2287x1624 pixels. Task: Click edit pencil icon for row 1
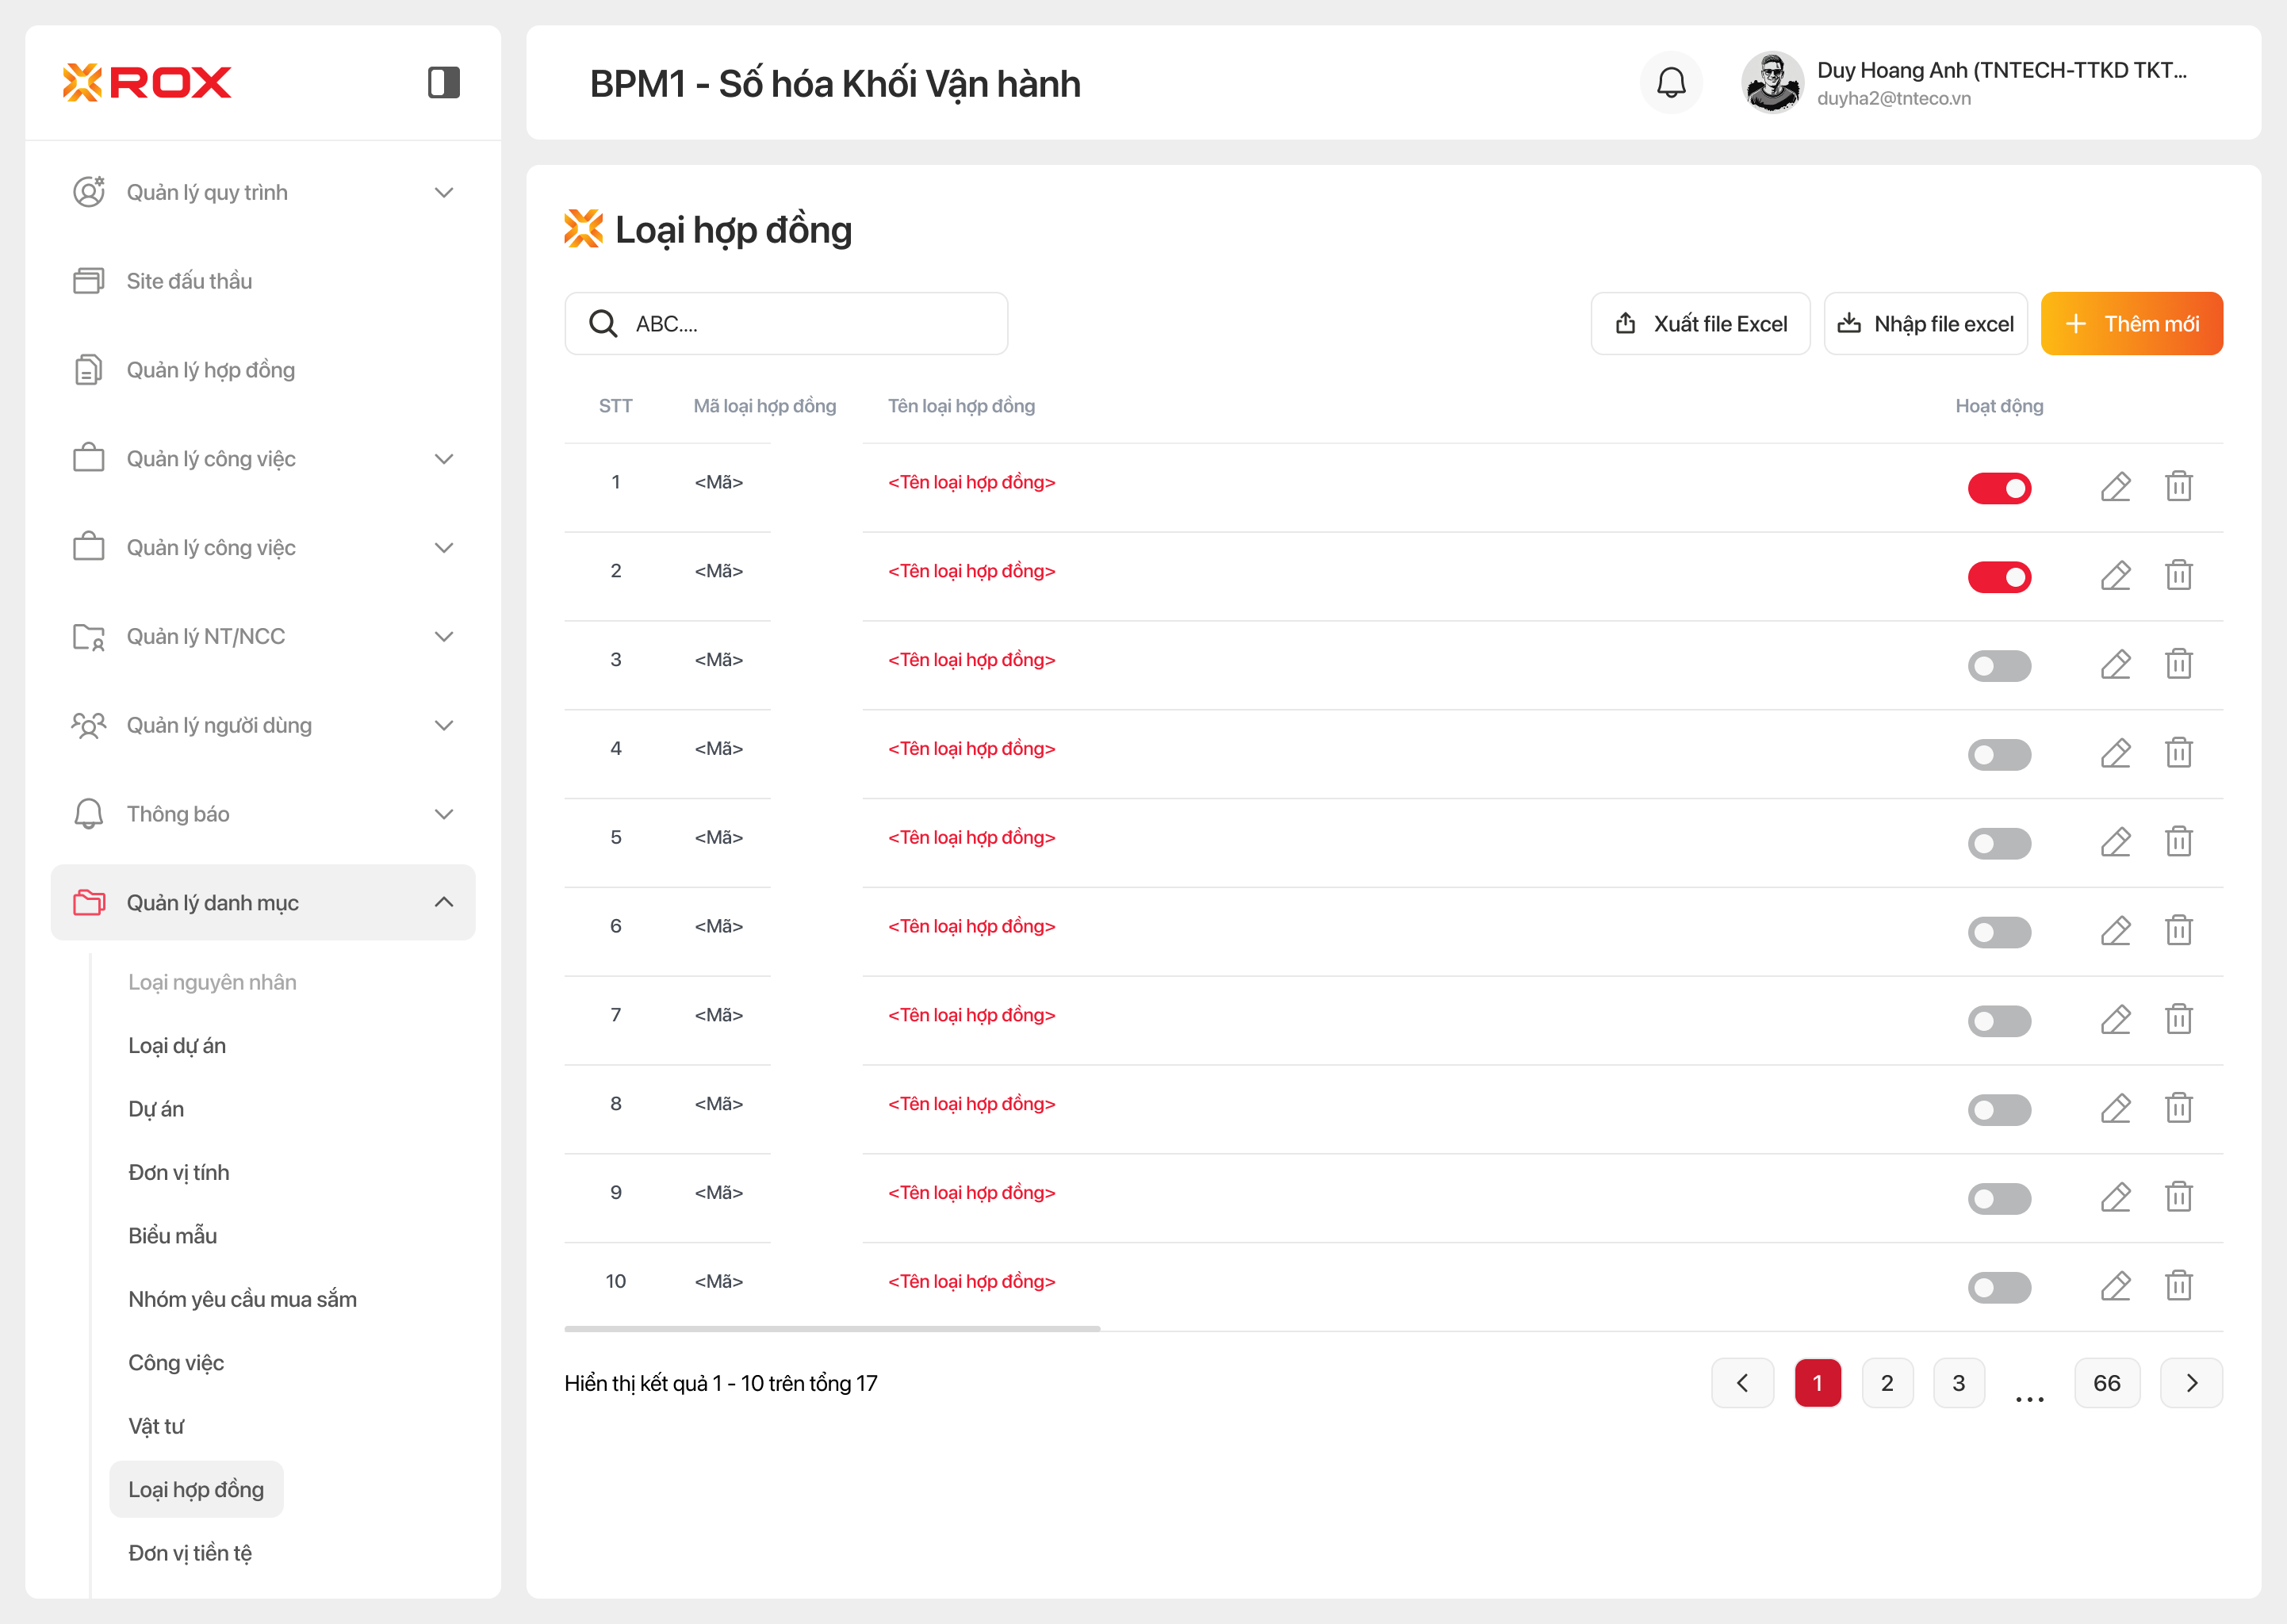click(2115, 487)
